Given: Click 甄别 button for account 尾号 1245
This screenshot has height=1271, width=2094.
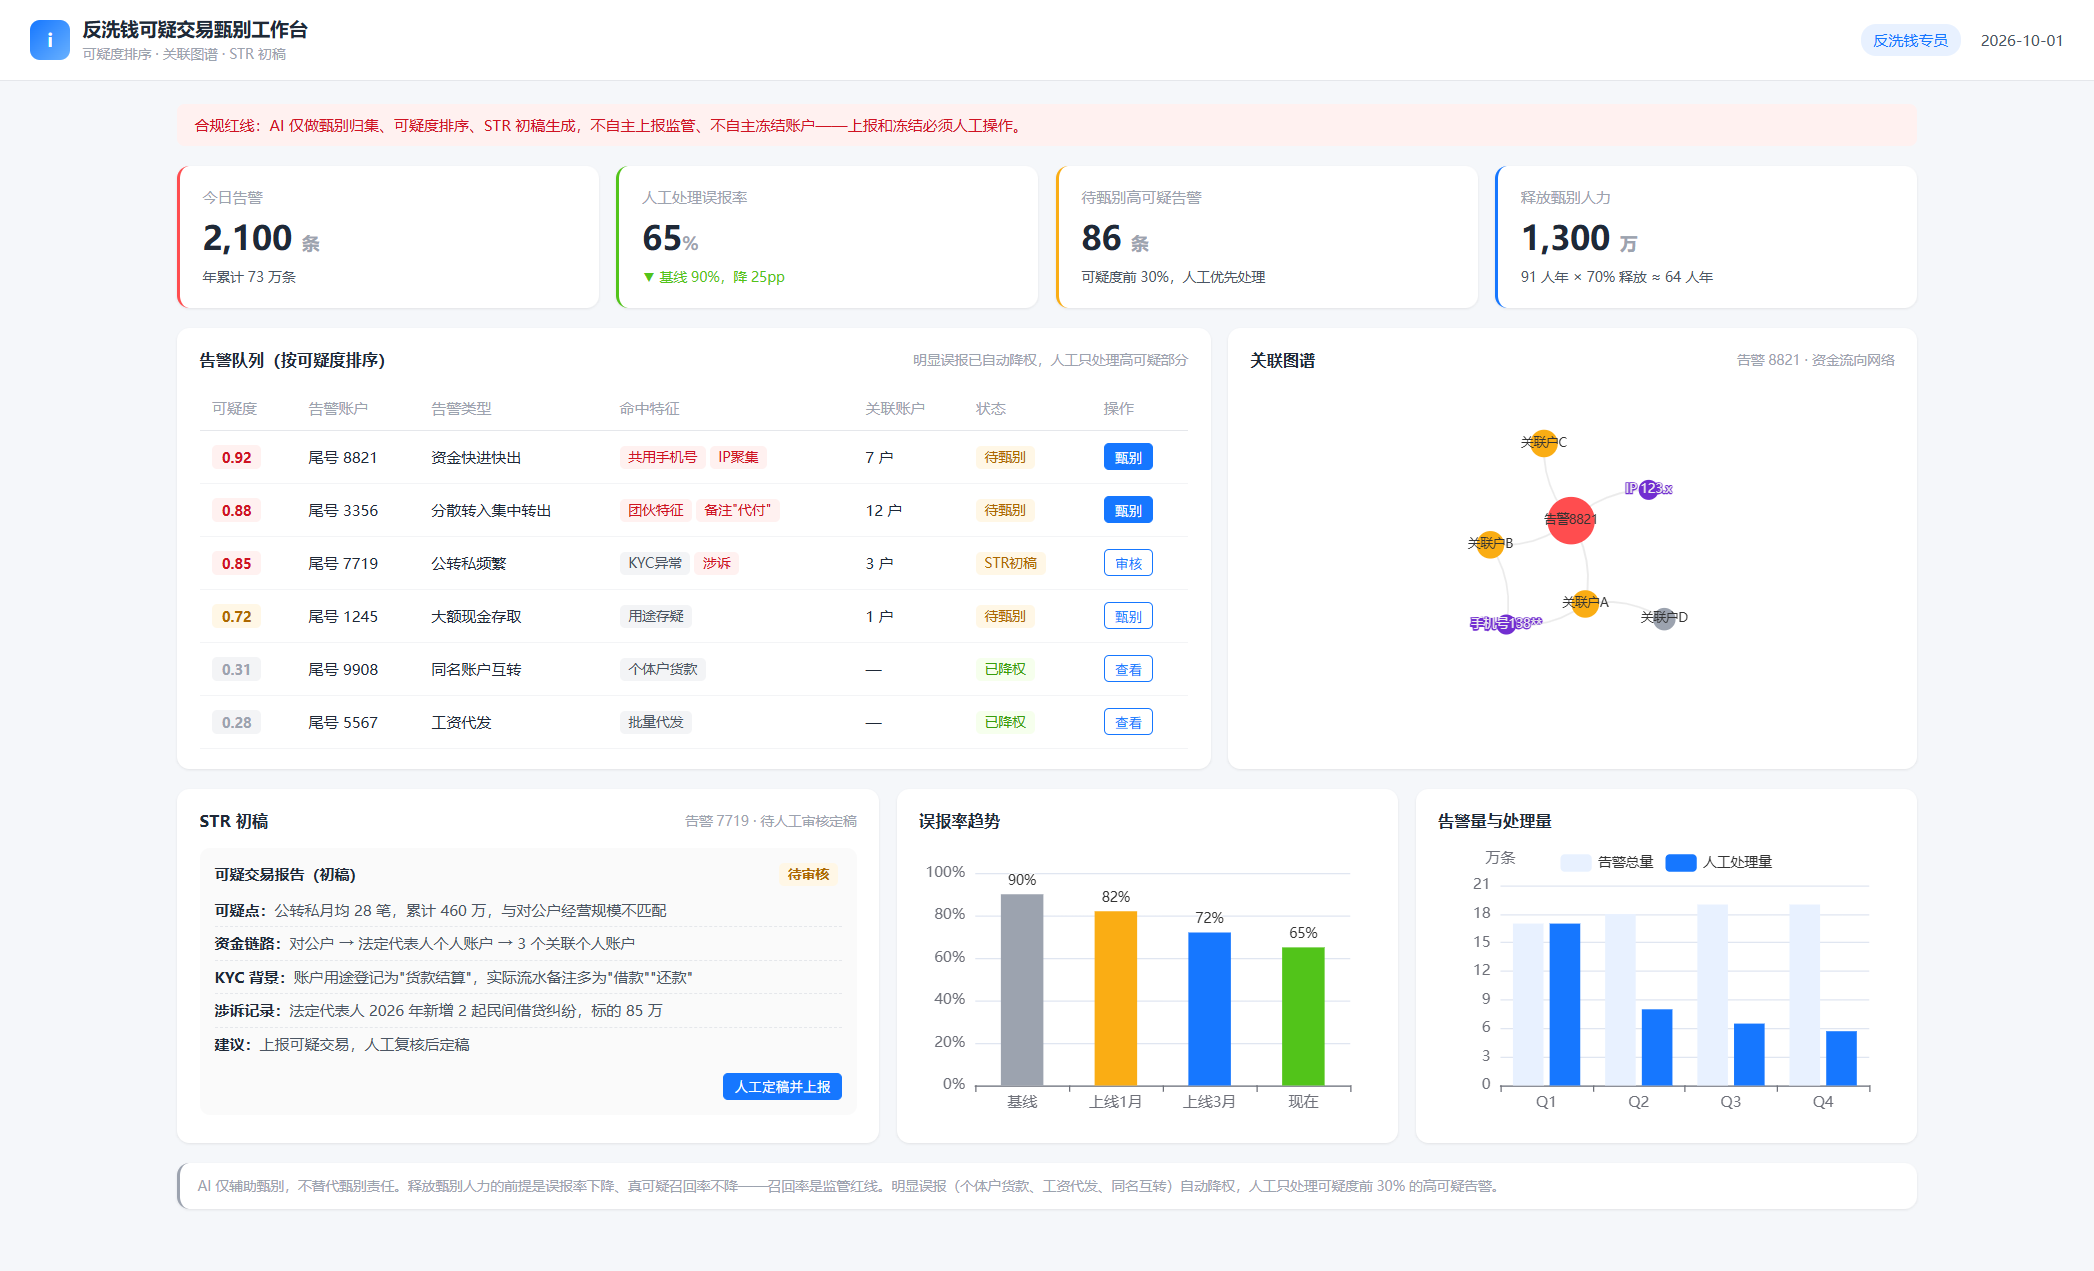Looking at the screenshot, I should pyautogui.click(x=1128, y=616).
